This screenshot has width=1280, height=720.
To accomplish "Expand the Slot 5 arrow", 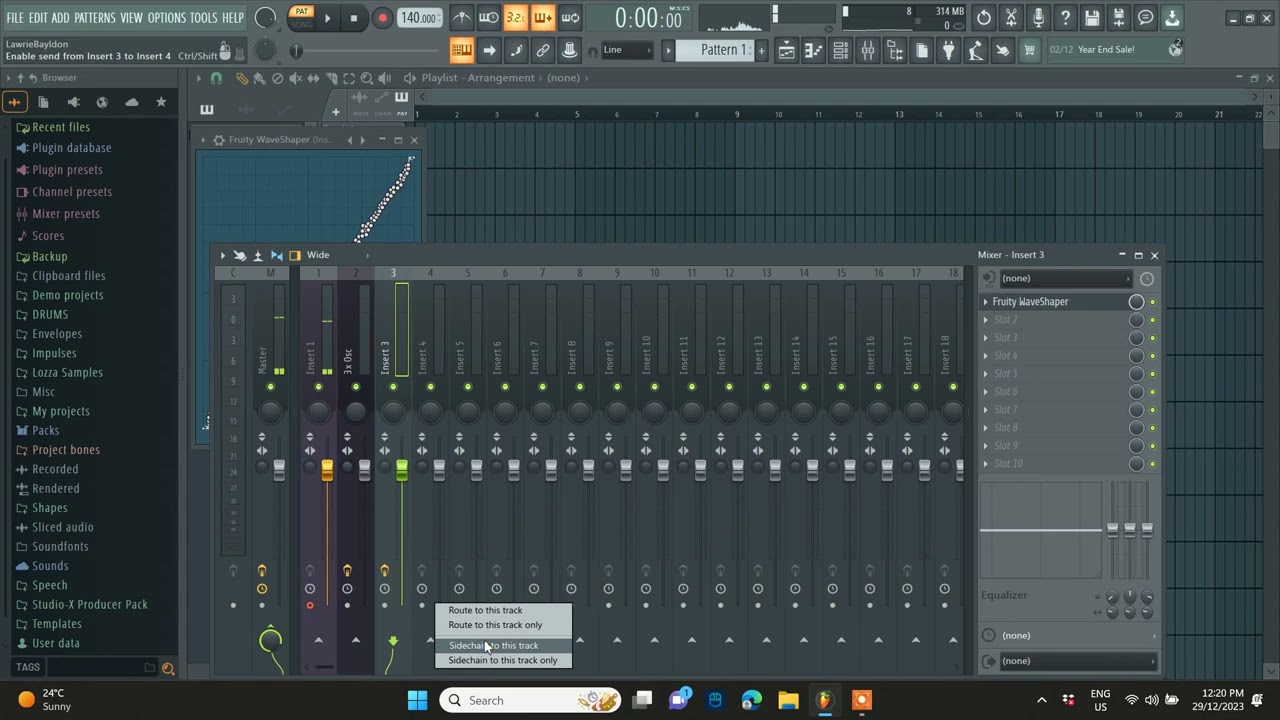I will 985,374.
